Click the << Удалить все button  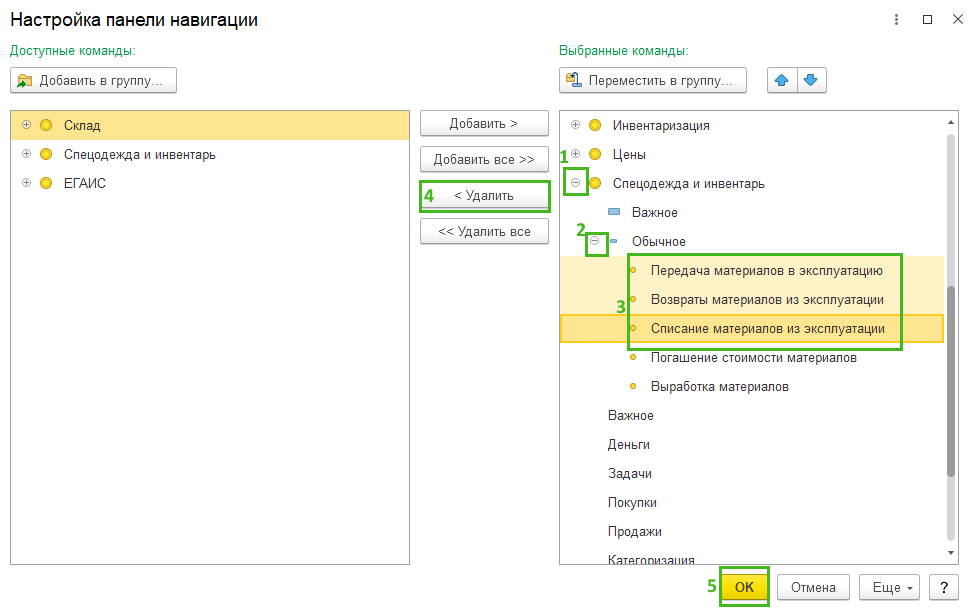coord(484,232)
